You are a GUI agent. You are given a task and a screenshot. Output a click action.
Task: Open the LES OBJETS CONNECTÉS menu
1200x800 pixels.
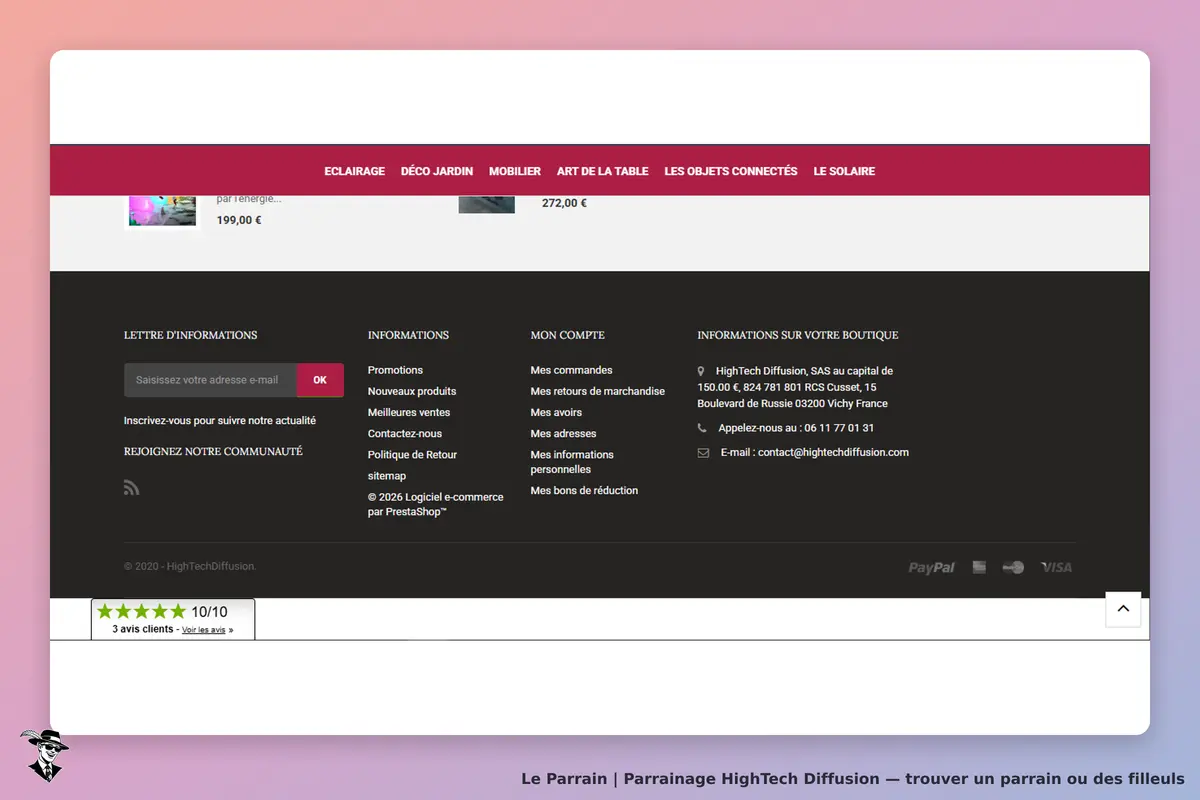click(731, 171)
